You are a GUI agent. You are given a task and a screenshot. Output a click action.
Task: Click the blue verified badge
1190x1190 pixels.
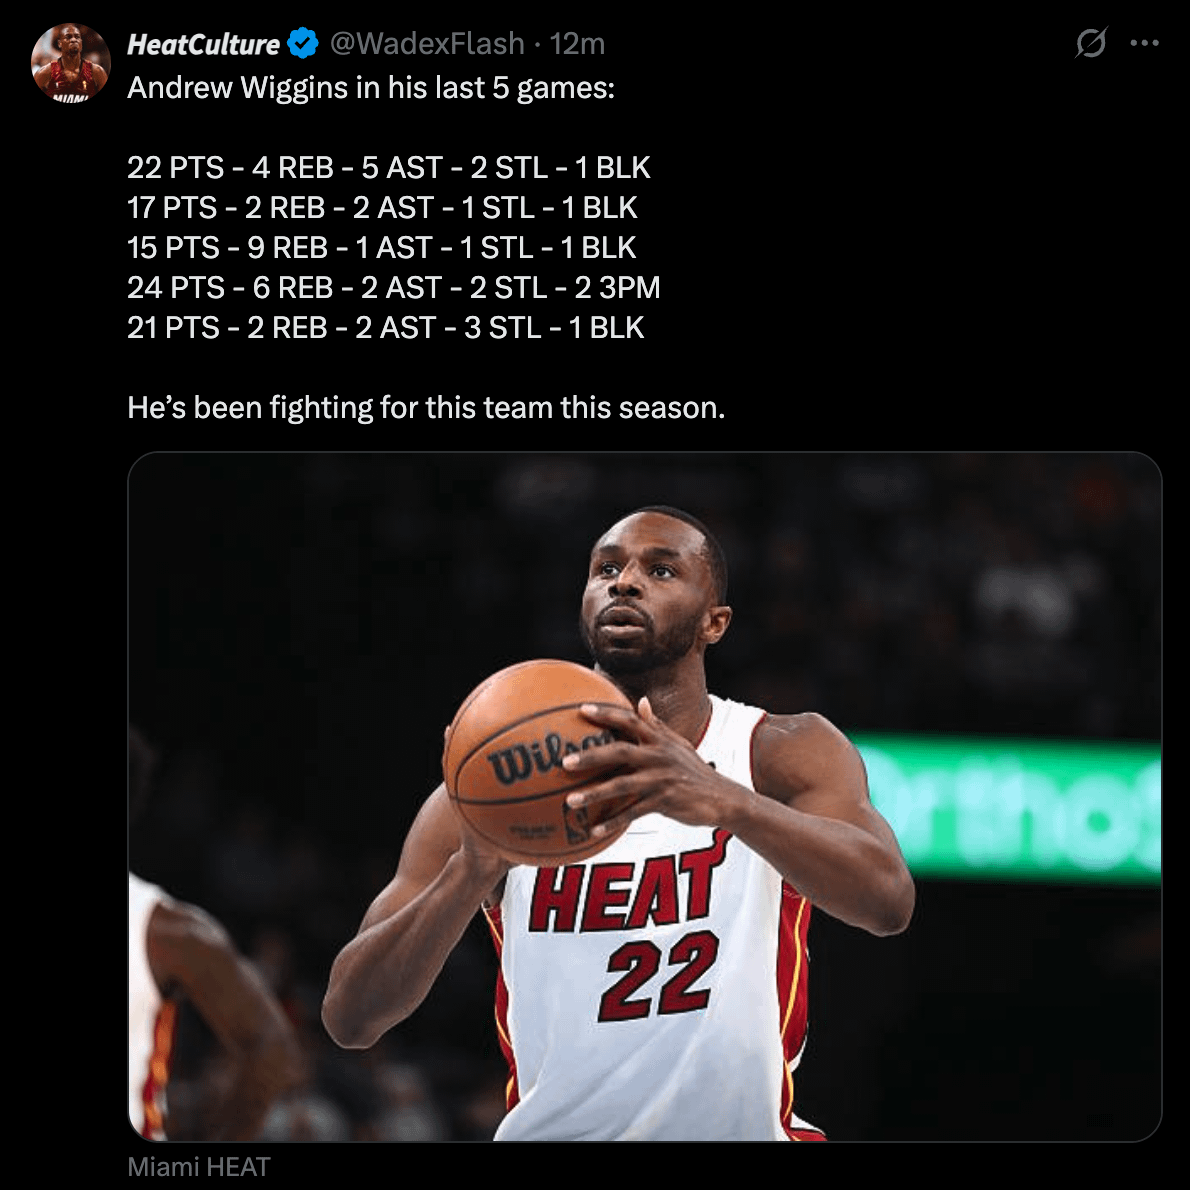[302, 44]
